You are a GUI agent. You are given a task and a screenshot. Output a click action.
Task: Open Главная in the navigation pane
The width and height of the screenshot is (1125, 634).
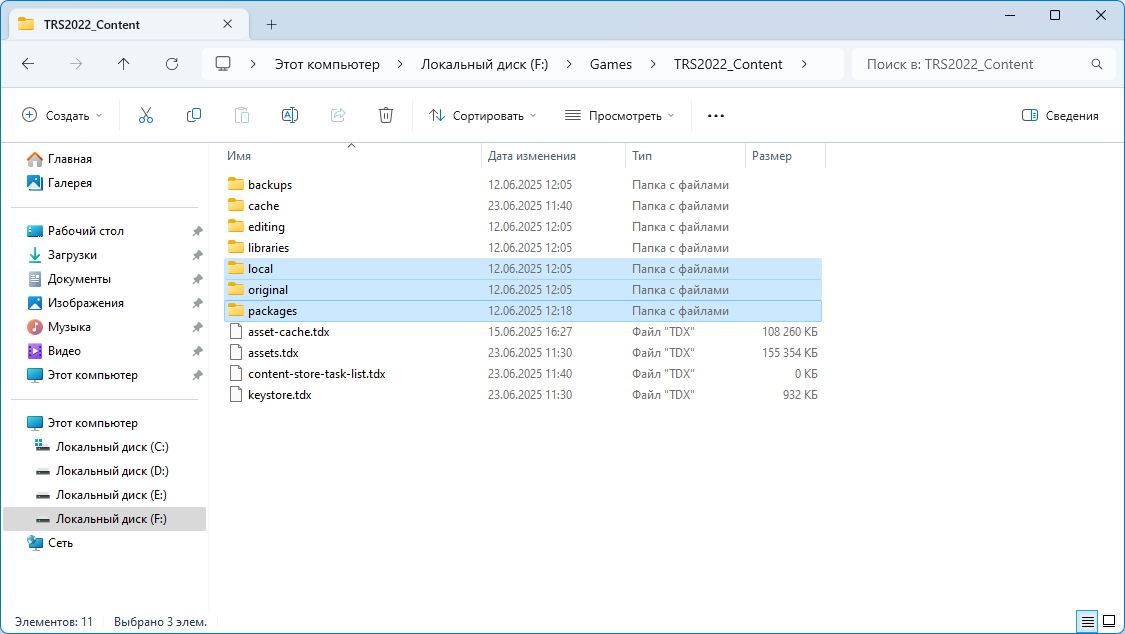pos(70,158)
